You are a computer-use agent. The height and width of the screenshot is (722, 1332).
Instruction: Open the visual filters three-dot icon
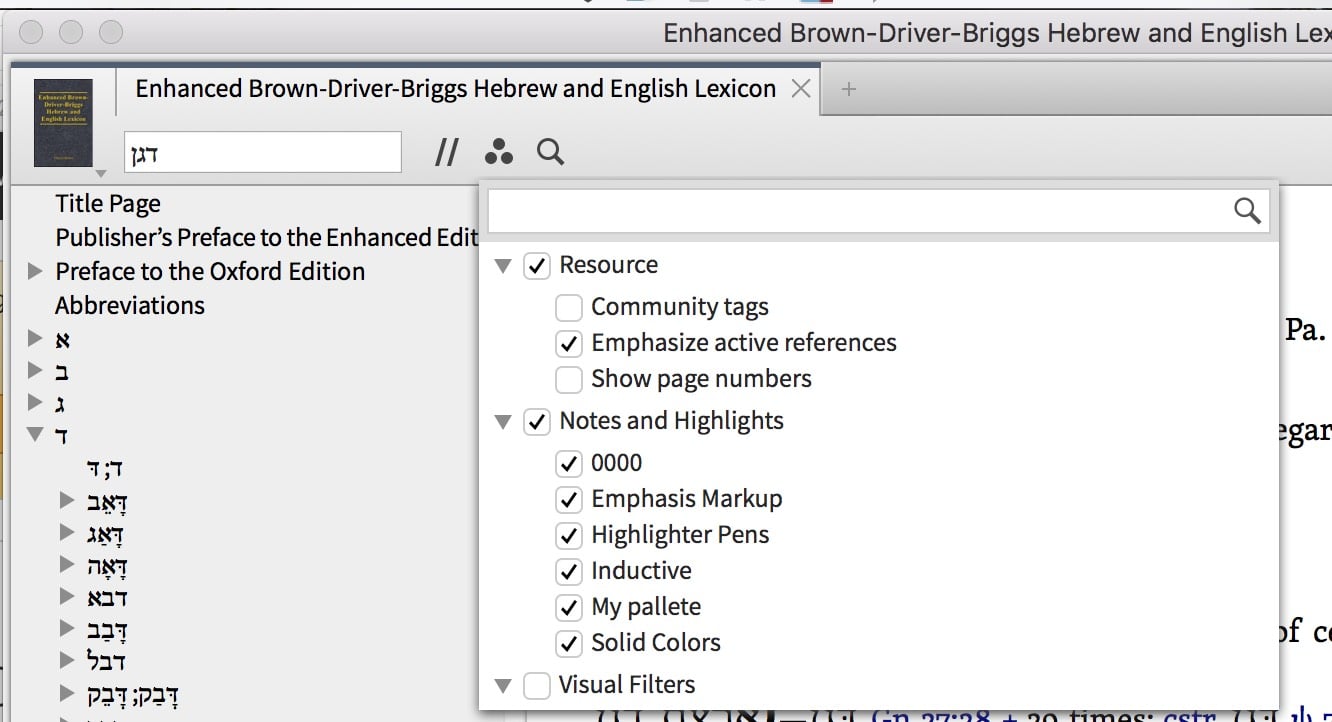tap(498, 152)
